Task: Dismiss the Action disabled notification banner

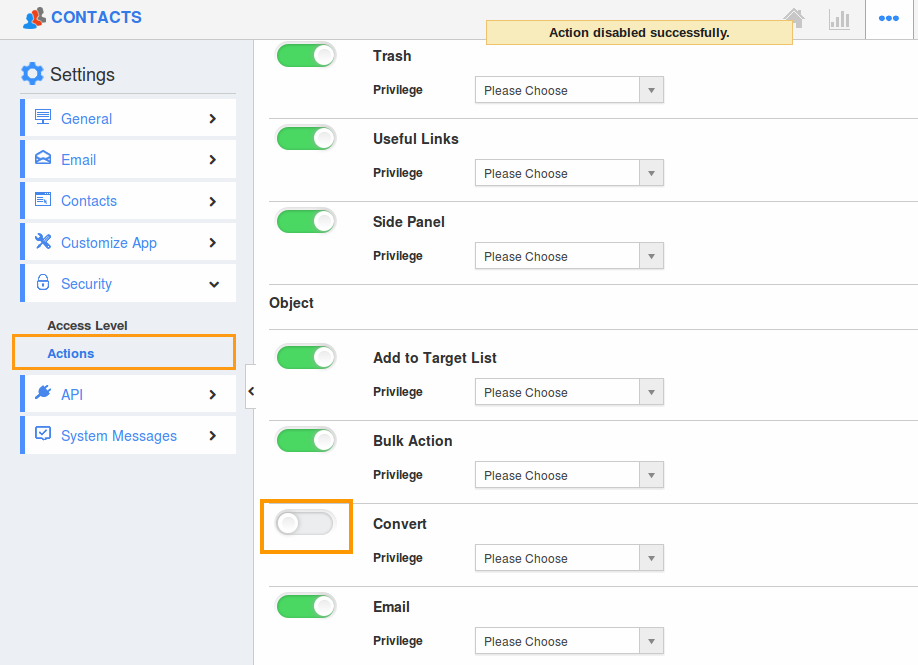Action: (638, 31)
